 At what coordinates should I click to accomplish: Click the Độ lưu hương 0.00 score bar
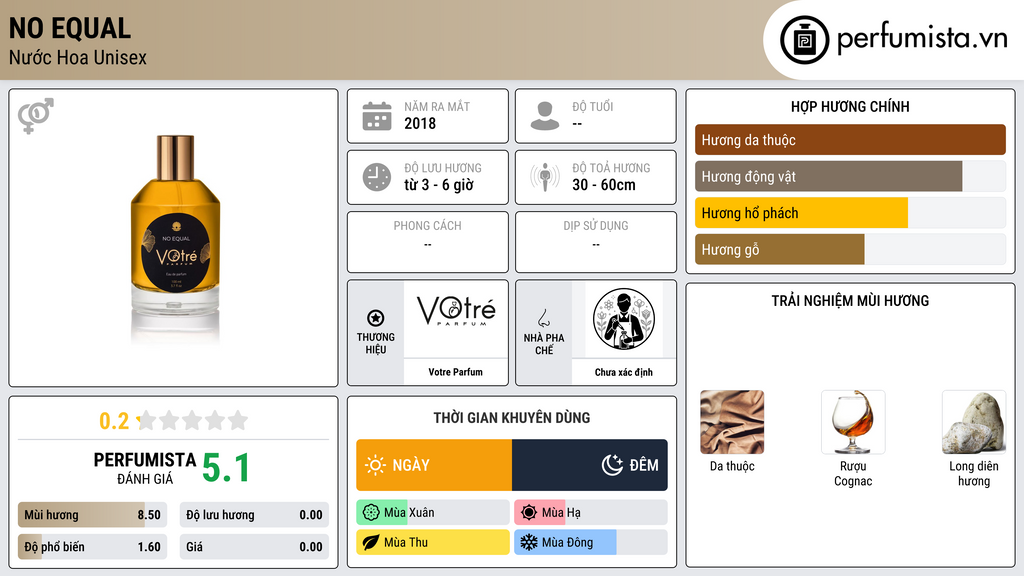coord(254,515)
